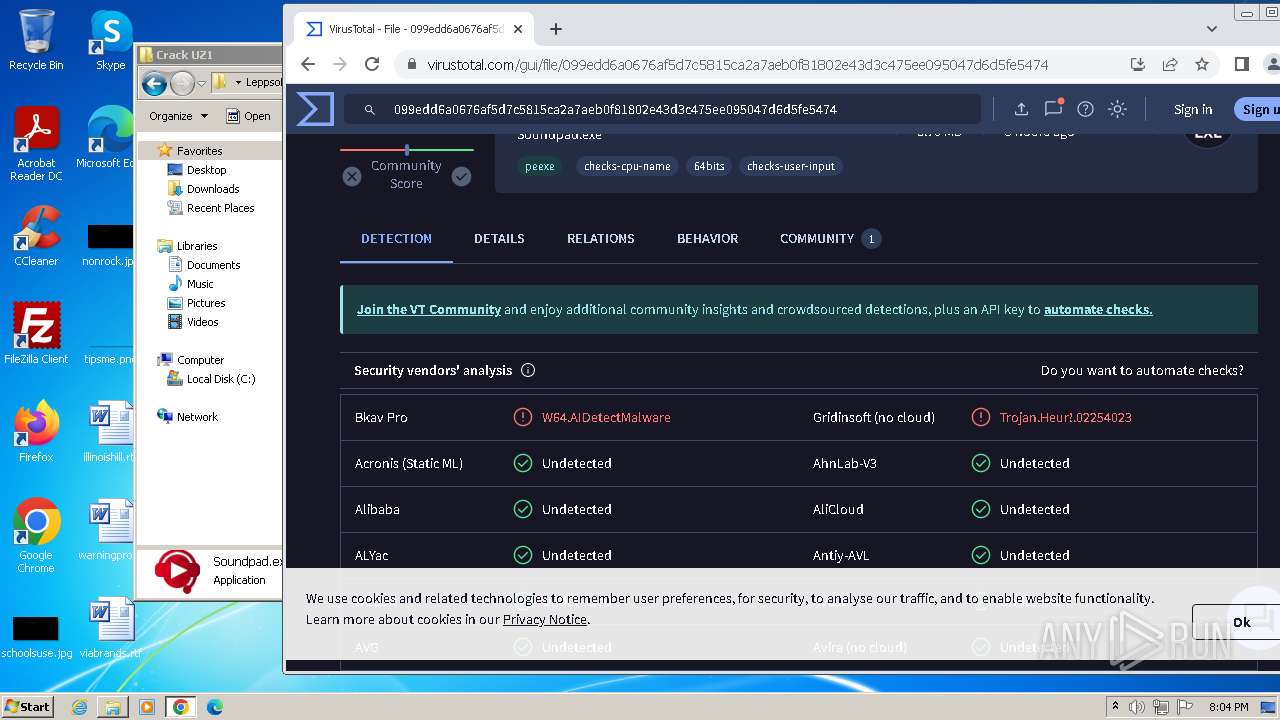Select Network in Explorer navigation pane
This screenshot has width=1280, height=720.
pos(197,417)
